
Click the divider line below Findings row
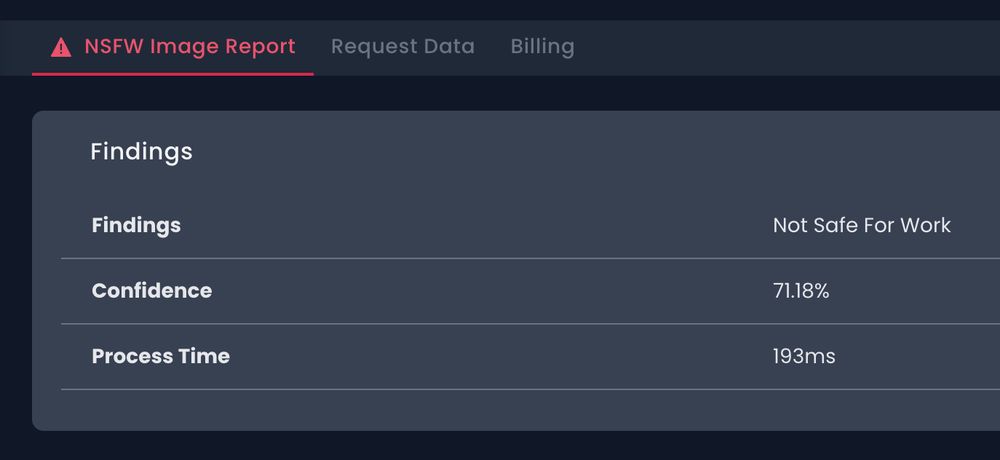(x=531, y=258)
